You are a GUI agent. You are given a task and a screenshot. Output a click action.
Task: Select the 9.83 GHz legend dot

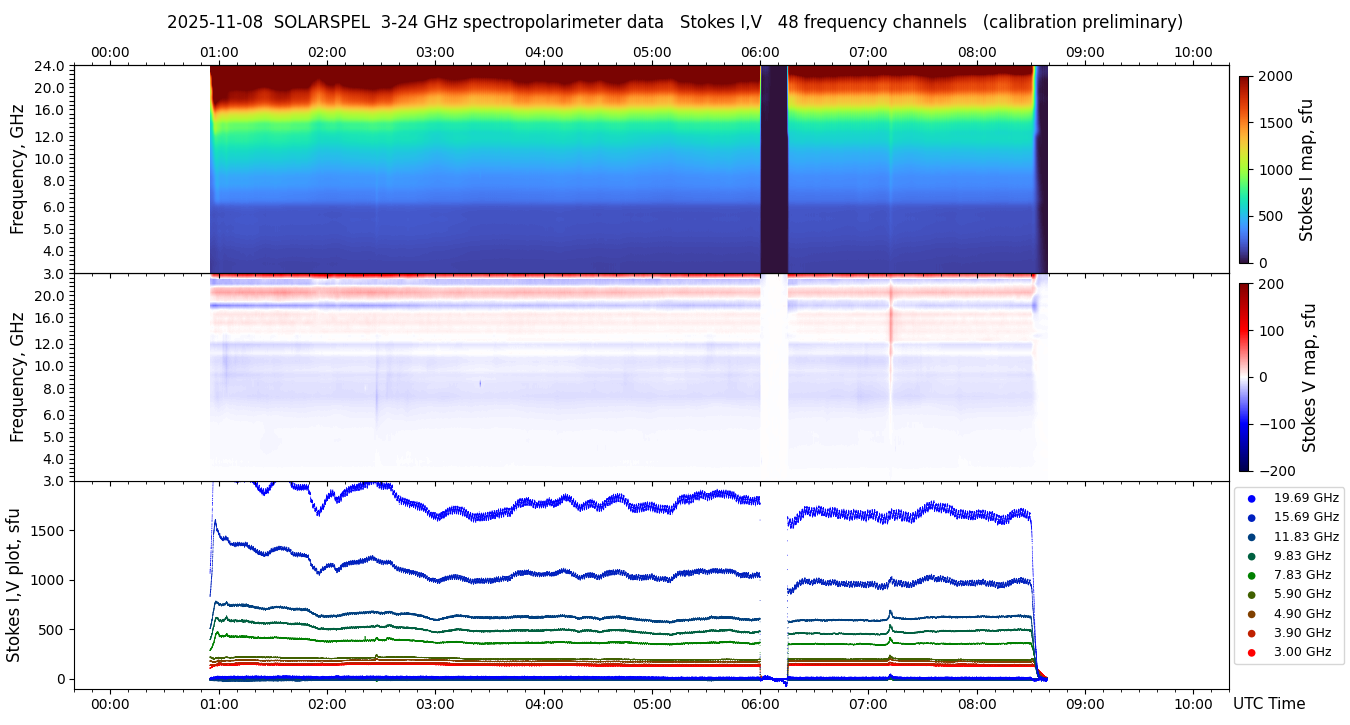tap(1251, 556)
